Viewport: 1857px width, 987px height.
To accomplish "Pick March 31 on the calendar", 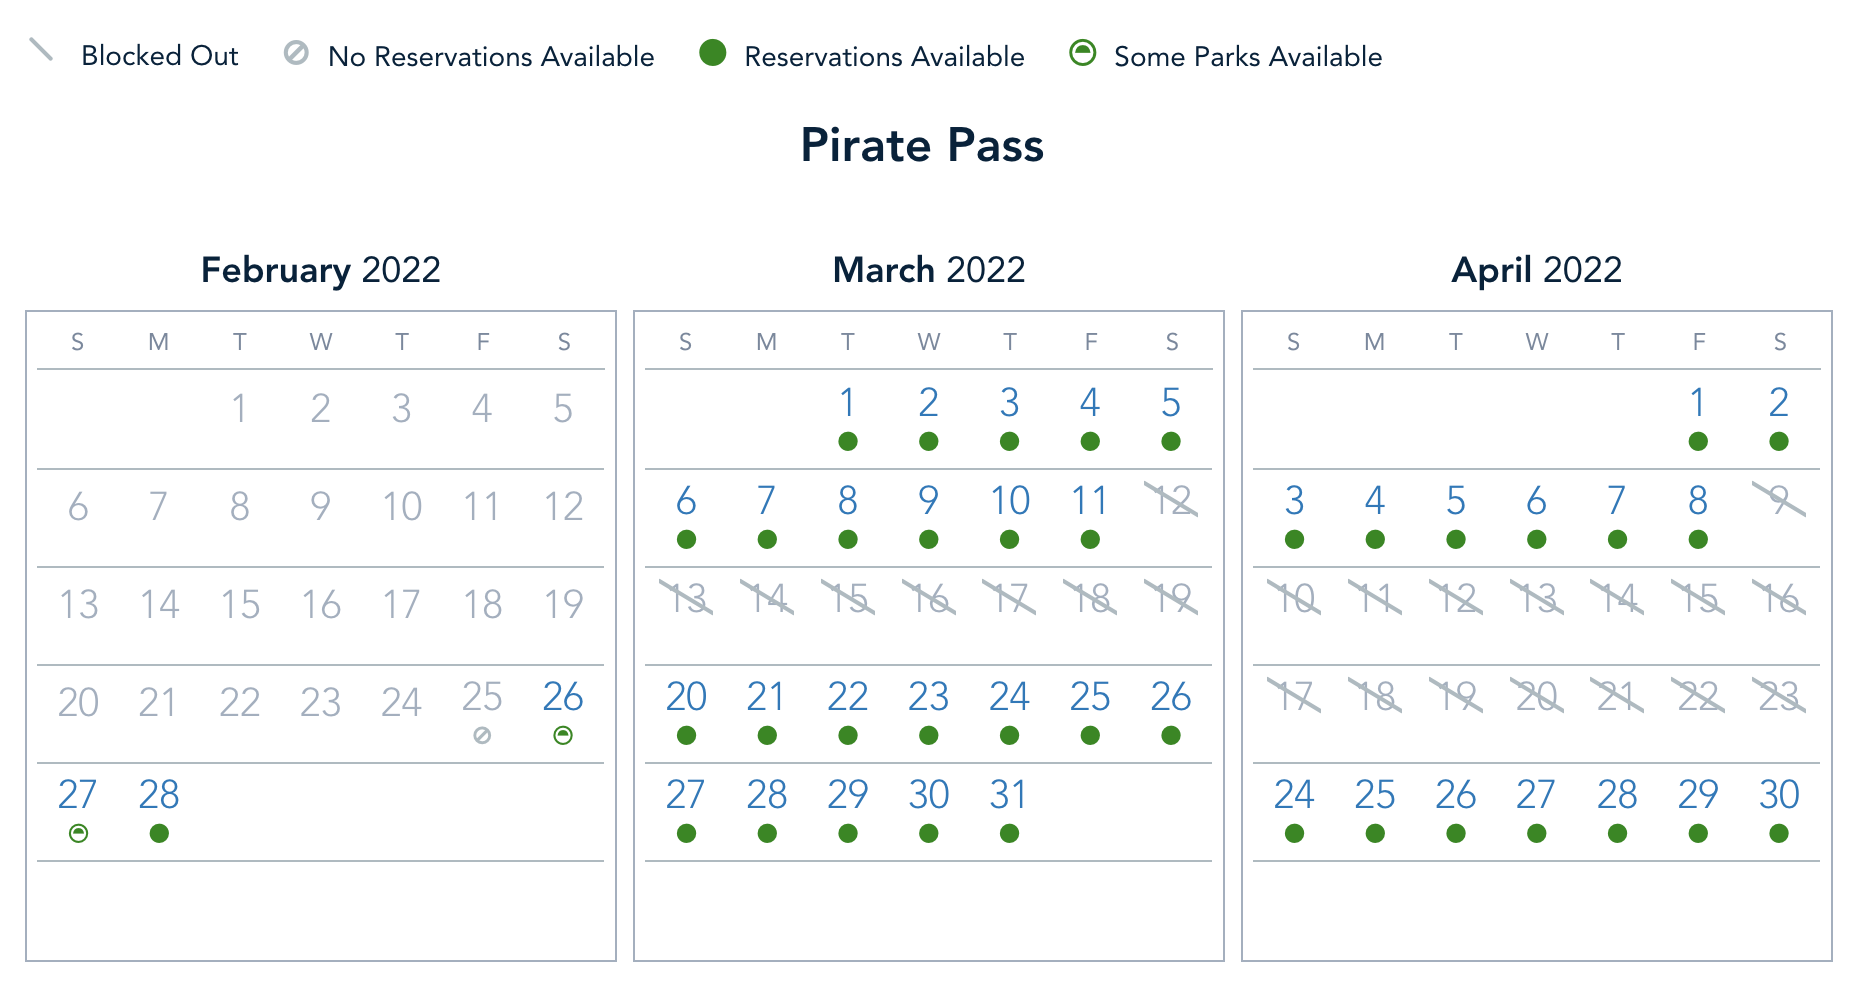I will (1009, 795).
